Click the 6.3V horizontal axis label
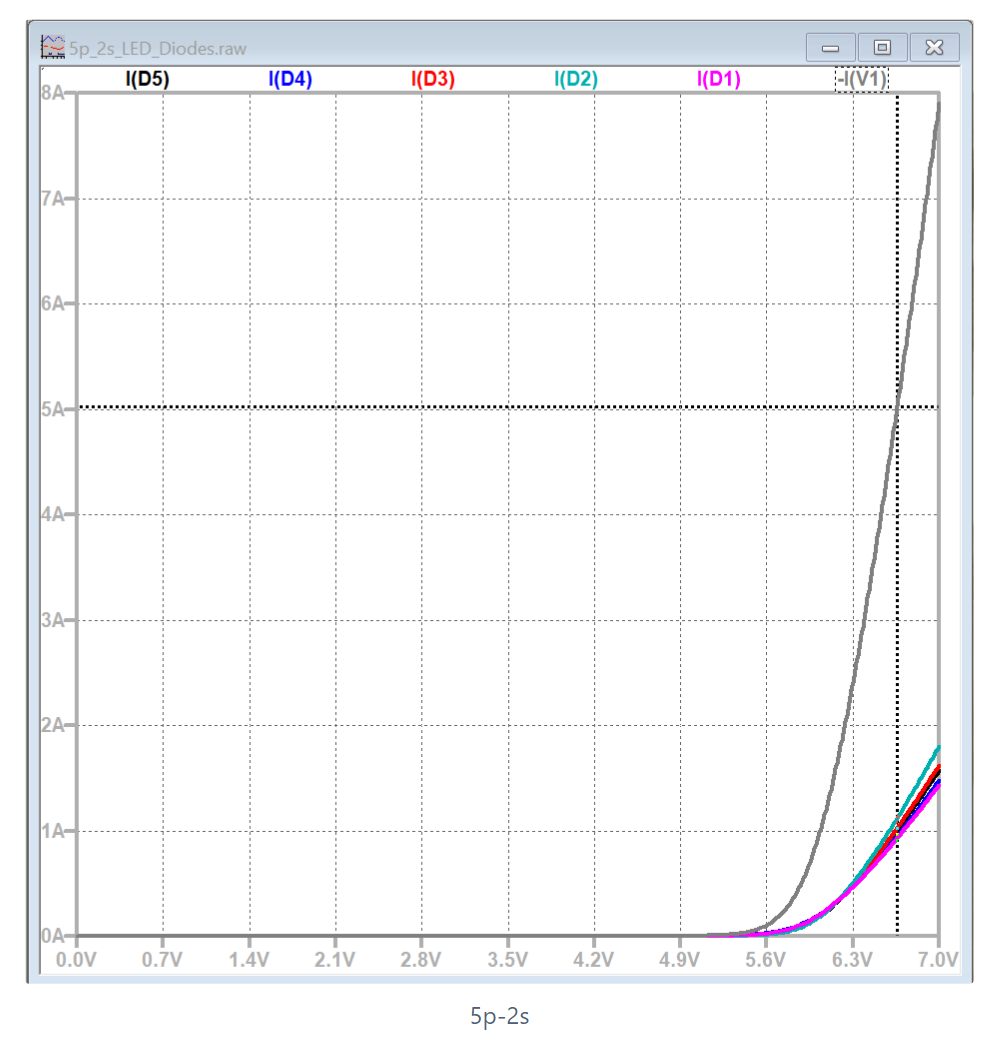Image resolution: width=993 pixels, height=1050 pixels. coord(852,960)
